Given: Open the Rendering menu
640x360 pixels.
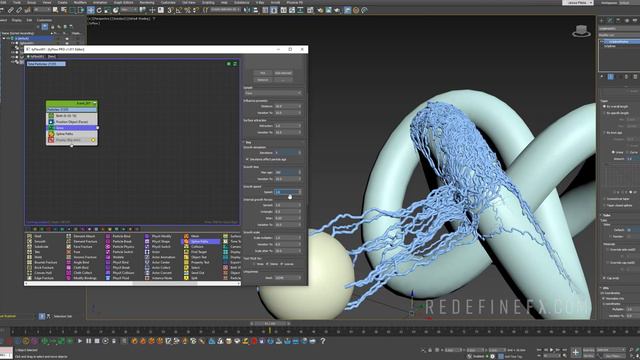Looking at the screenshot, I should (147, 2).
